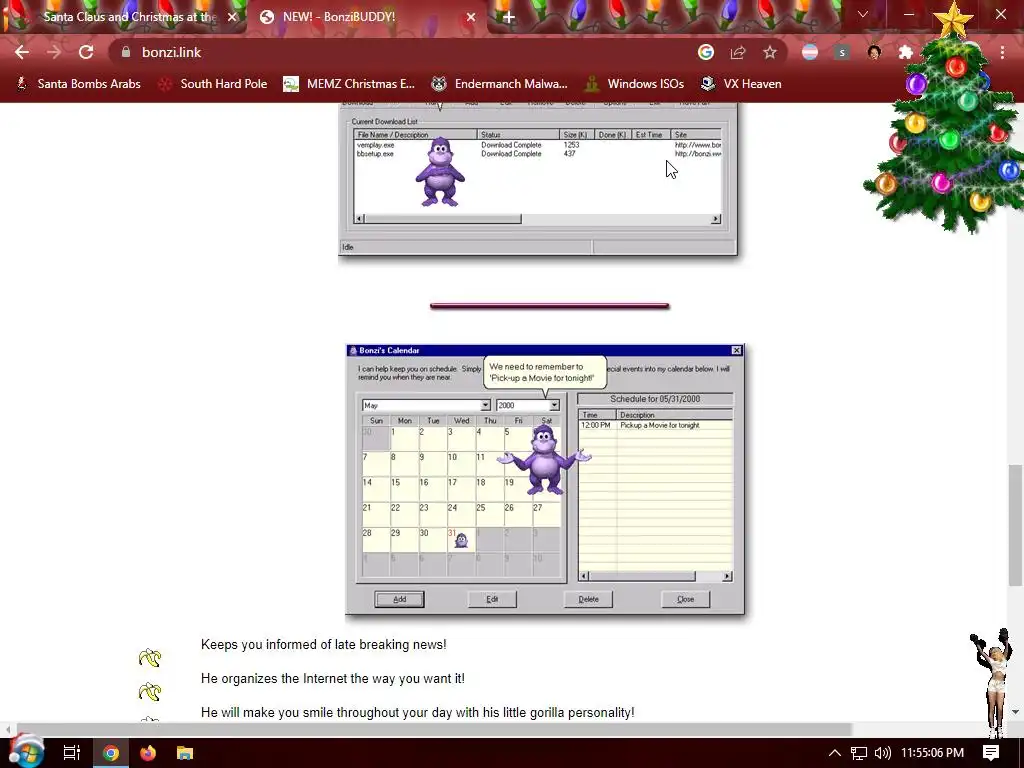
Task: Click banana icon beside breaking news line
Action: click(150, 658)
